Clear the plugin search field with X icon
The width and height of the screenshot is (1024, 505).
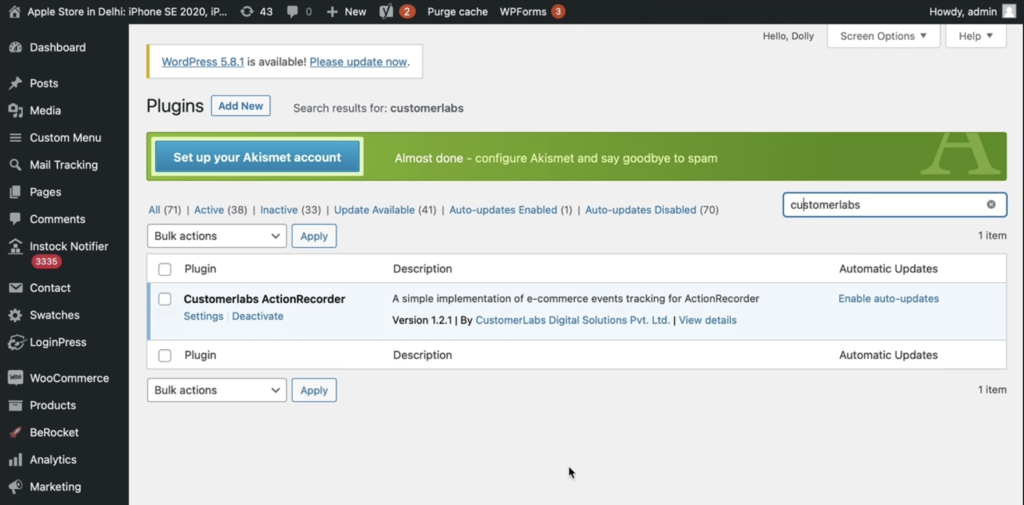point(991,204)
